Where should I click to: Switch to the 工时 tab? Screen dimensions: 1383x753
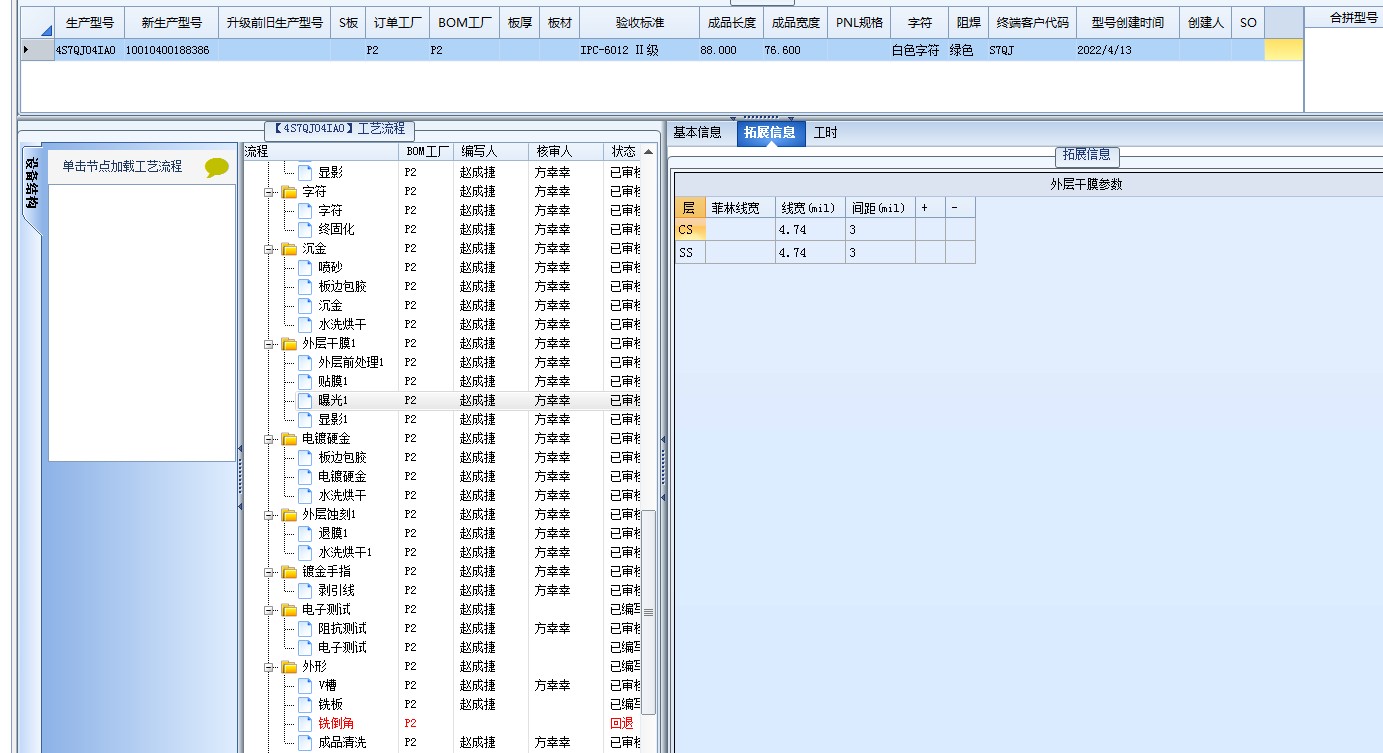coord(825,133)
